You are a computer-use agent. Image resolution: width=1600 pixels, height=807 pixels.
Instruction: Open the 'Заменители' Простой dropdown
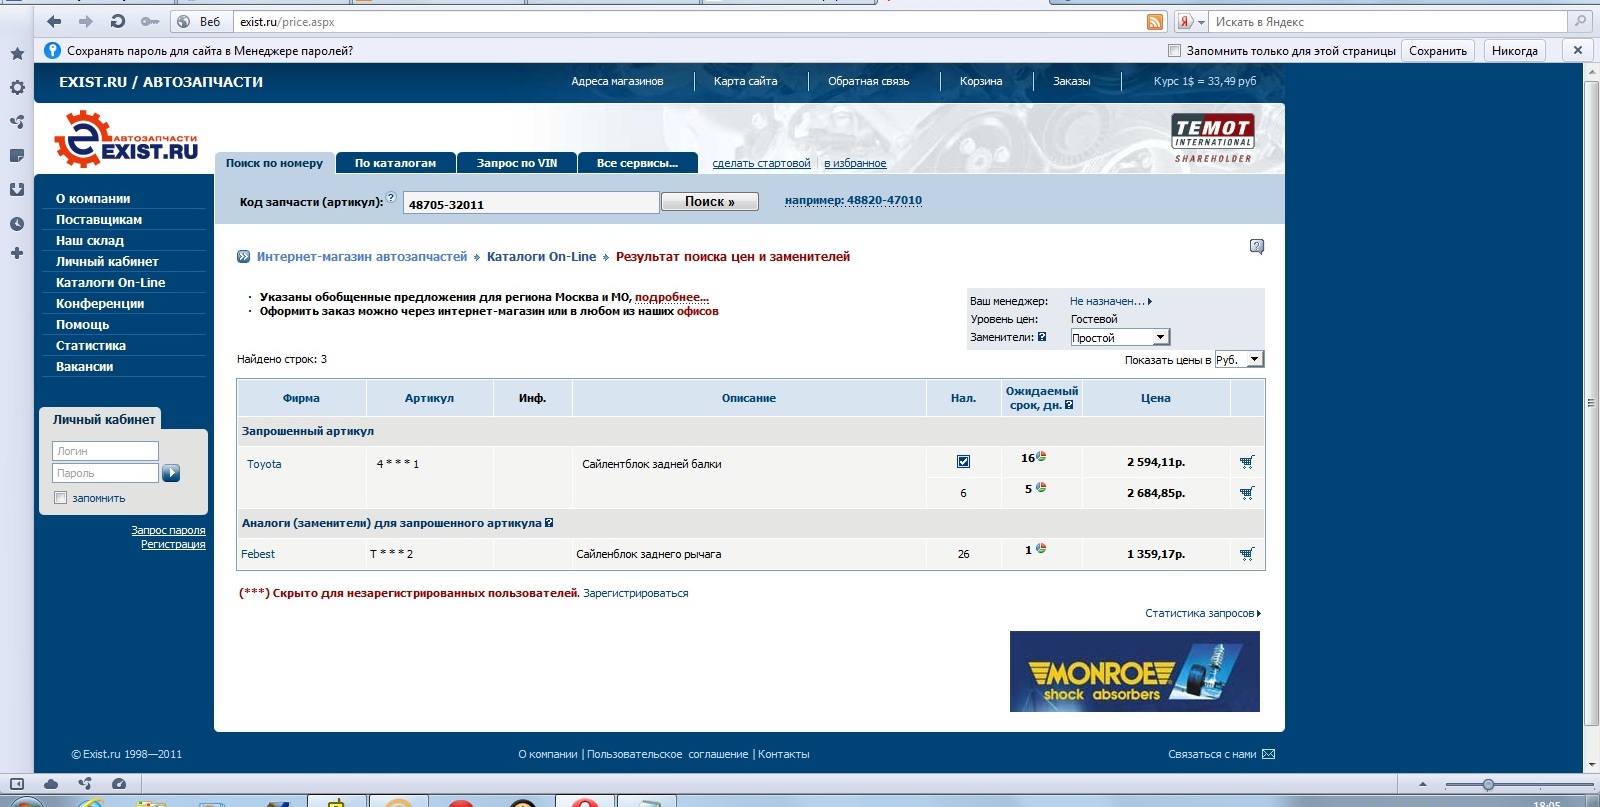[x=1119, y=338]
